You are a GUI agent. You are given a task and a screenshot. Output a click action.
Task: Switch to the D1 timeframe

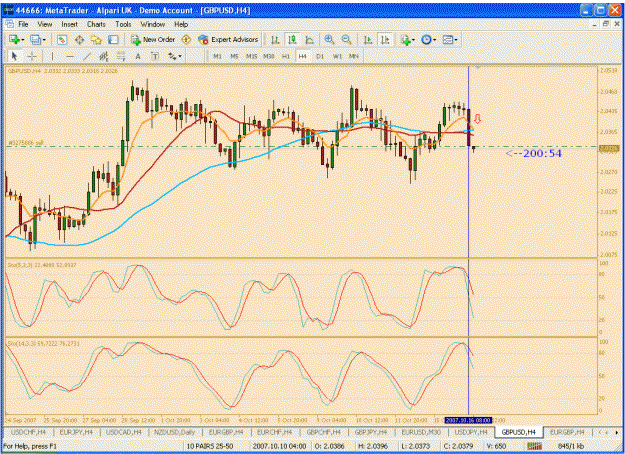(320, 56)
